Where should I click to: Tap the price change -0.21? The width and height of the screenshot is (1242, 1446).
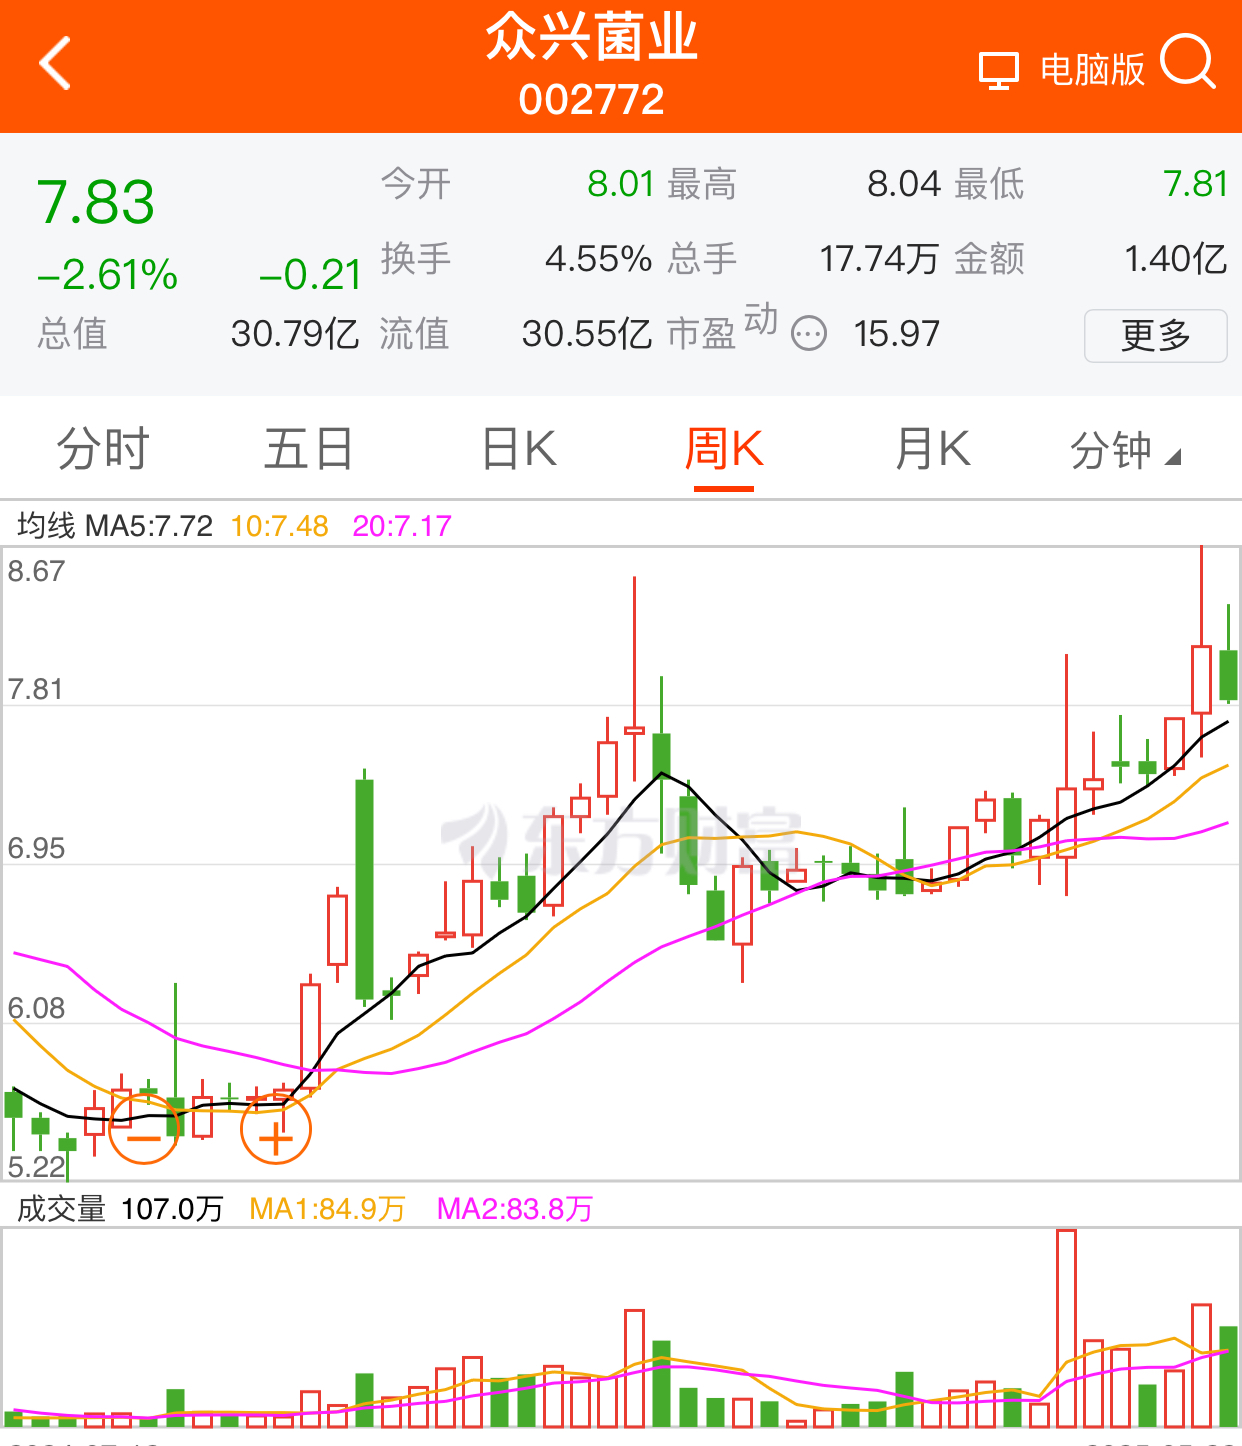point(310,274)
